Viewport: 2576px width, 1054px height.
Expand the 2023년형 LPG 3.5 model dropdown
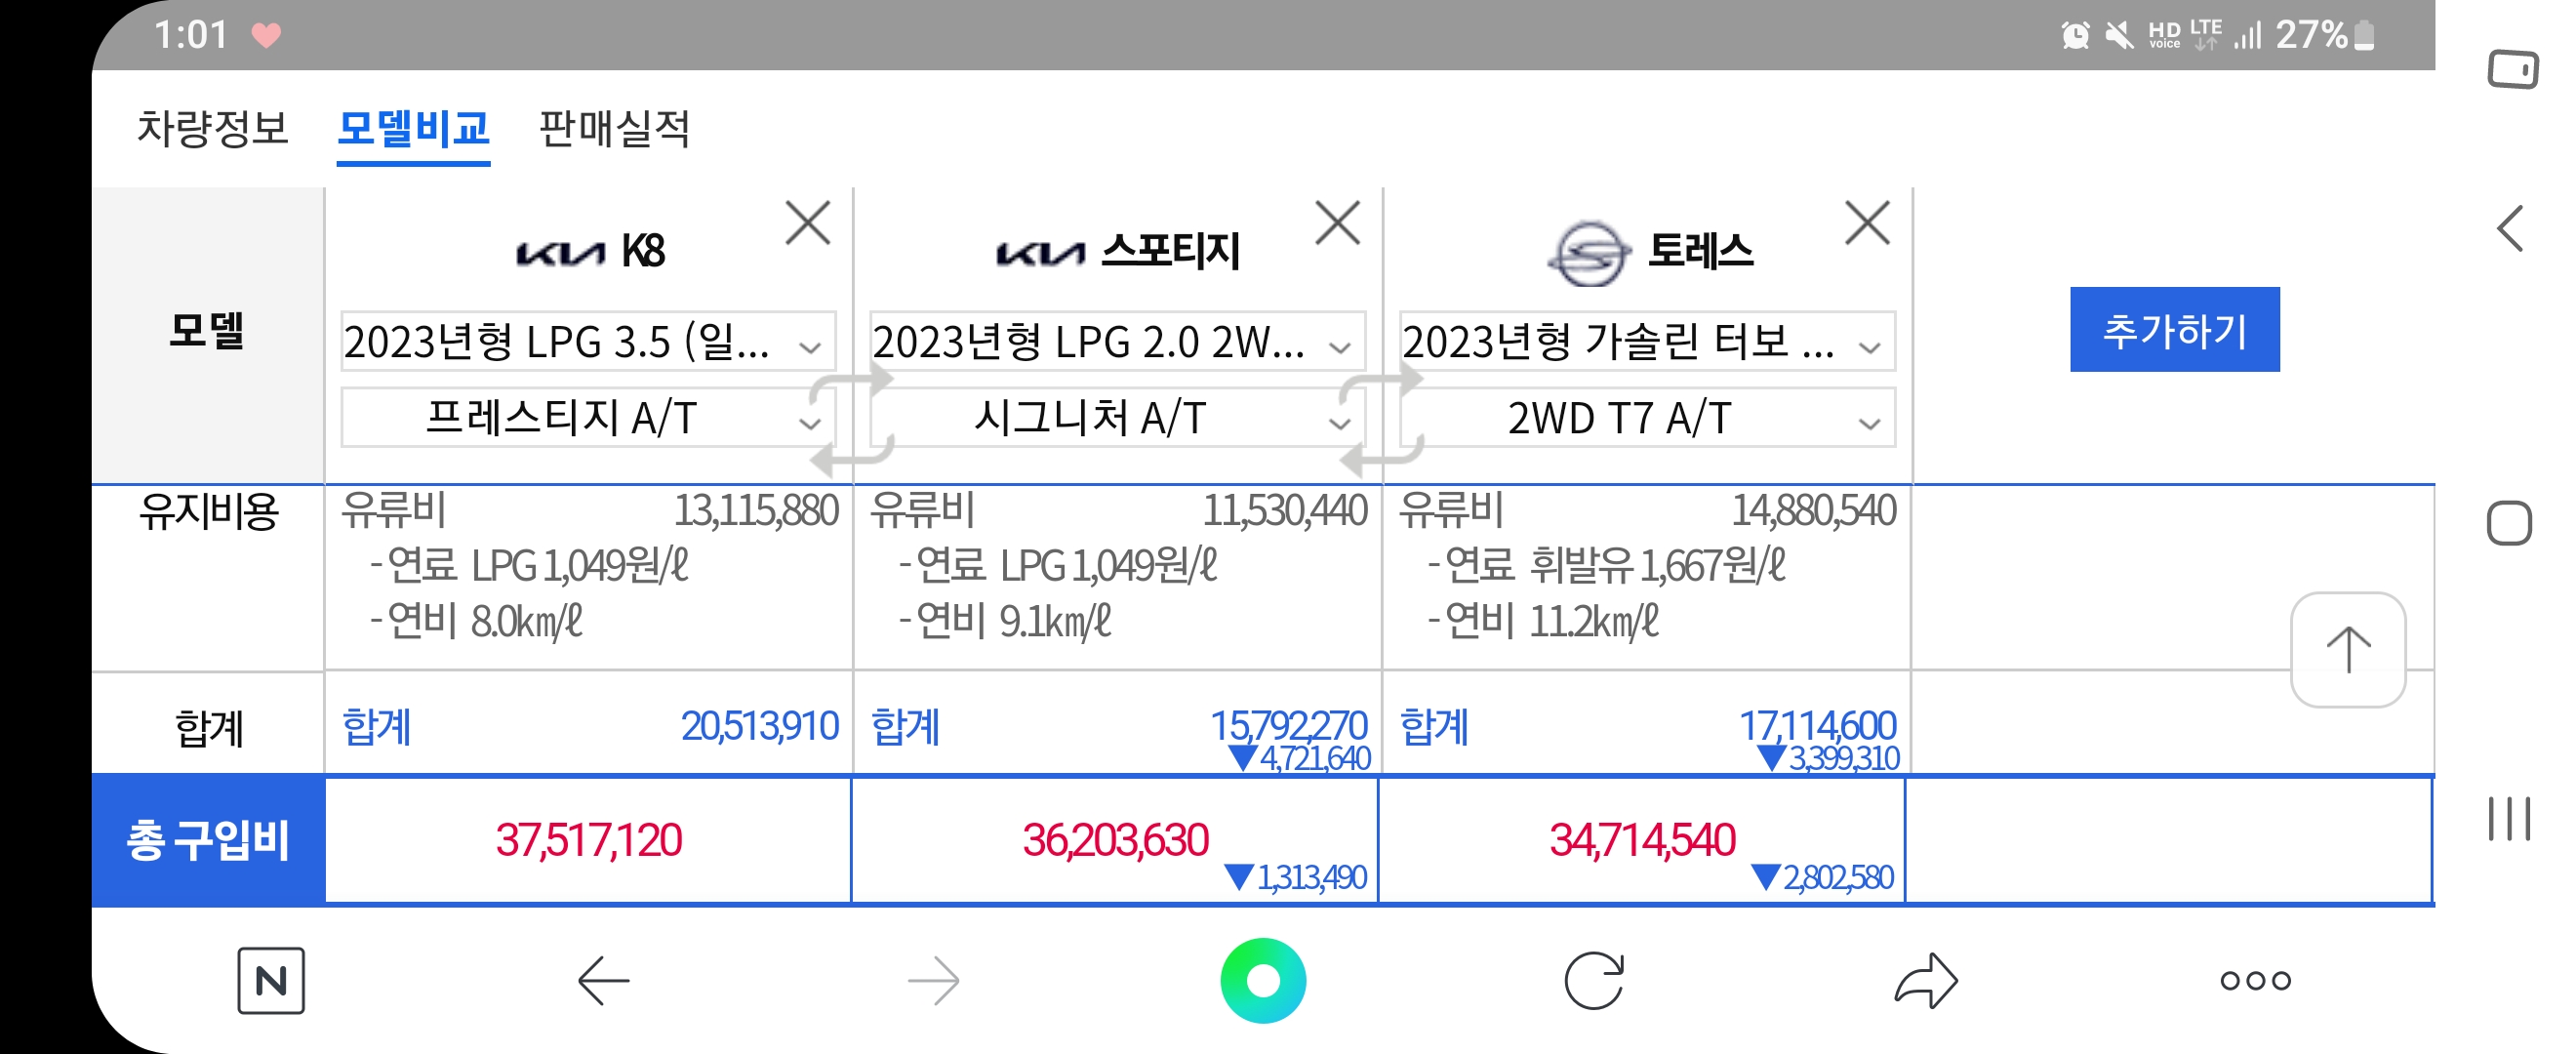(588, 342)
